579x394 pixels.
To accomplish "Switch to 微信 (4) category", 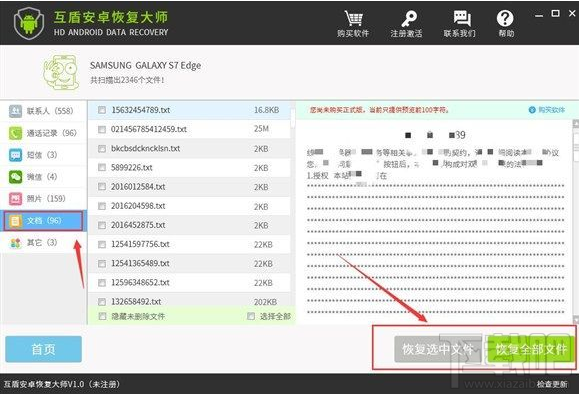I will coord(44,177).
